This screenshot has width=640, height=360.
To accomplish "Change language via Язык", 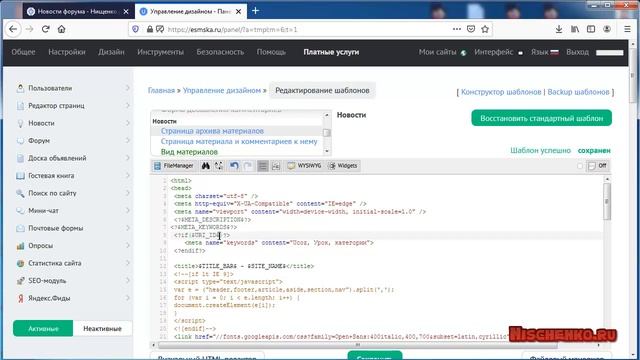I will [x=544, y=52].
